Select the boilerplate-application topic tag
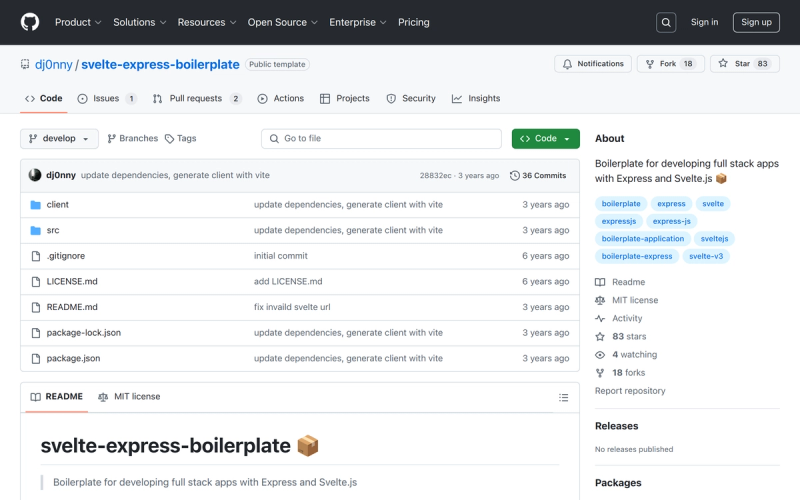 tap(643, 239)
